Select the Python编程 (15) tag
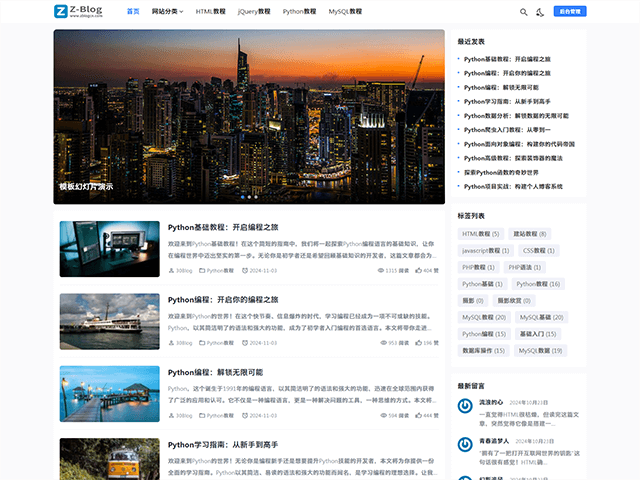 (x=484, y=334)
